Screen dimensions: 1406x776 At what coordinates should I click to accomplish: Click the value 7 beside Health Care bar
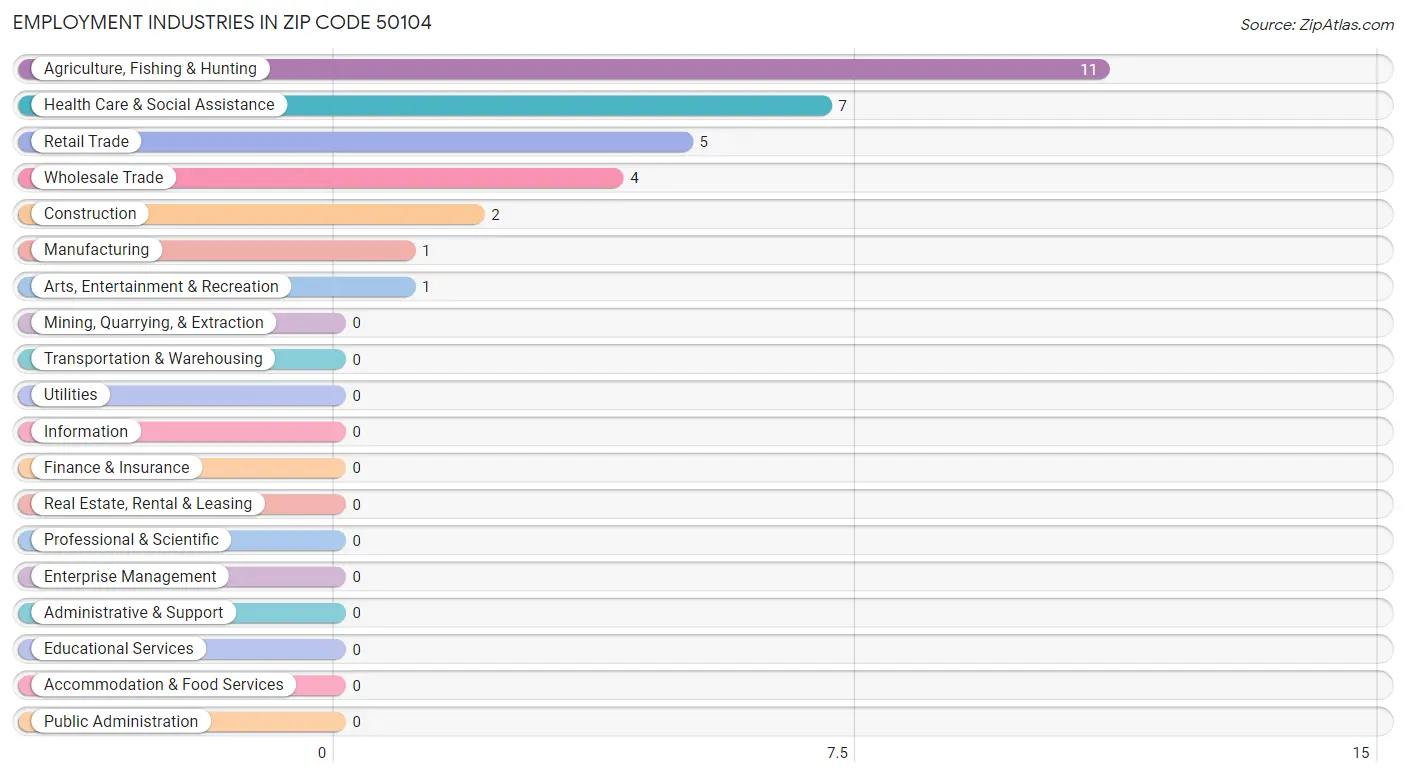(843, 106)
